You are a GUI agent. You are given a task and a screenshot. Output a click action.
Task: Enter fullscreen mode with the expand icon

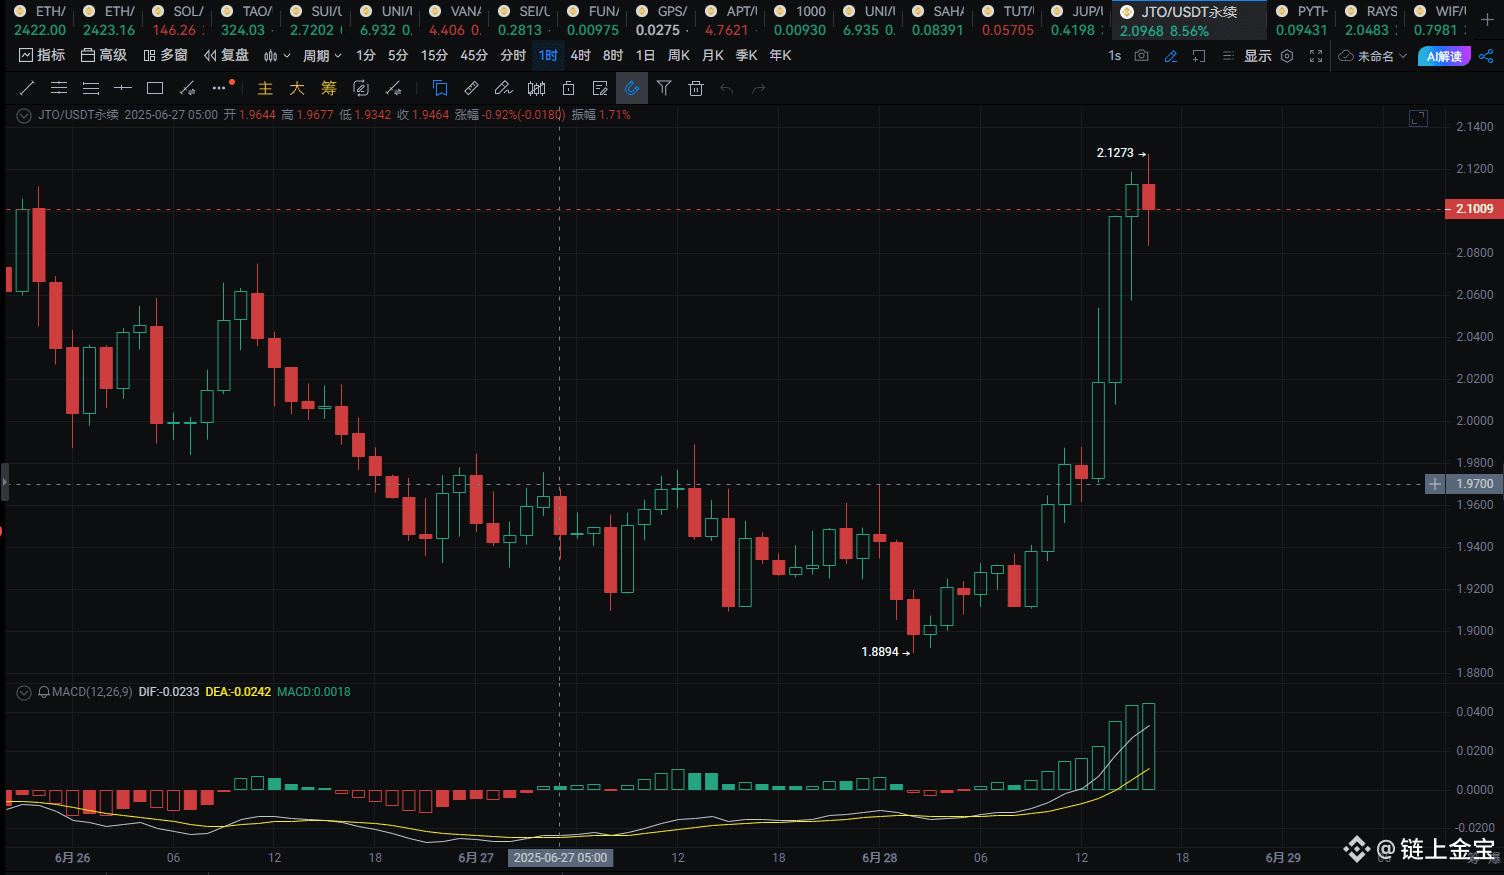(x=1316, y=56)
